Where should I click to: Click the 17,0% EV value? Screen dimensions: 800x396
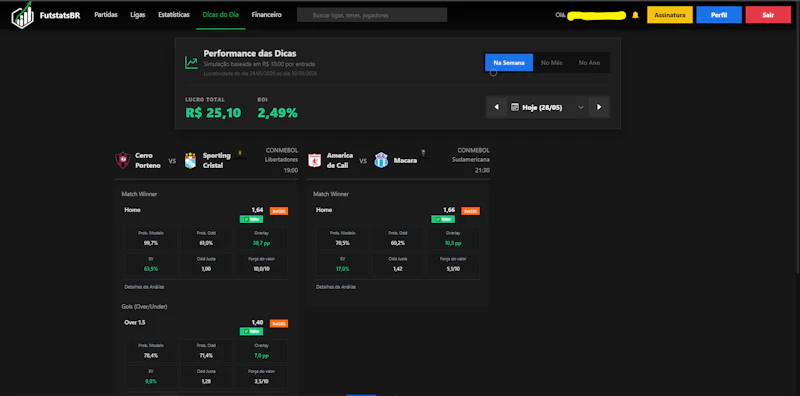342,268
